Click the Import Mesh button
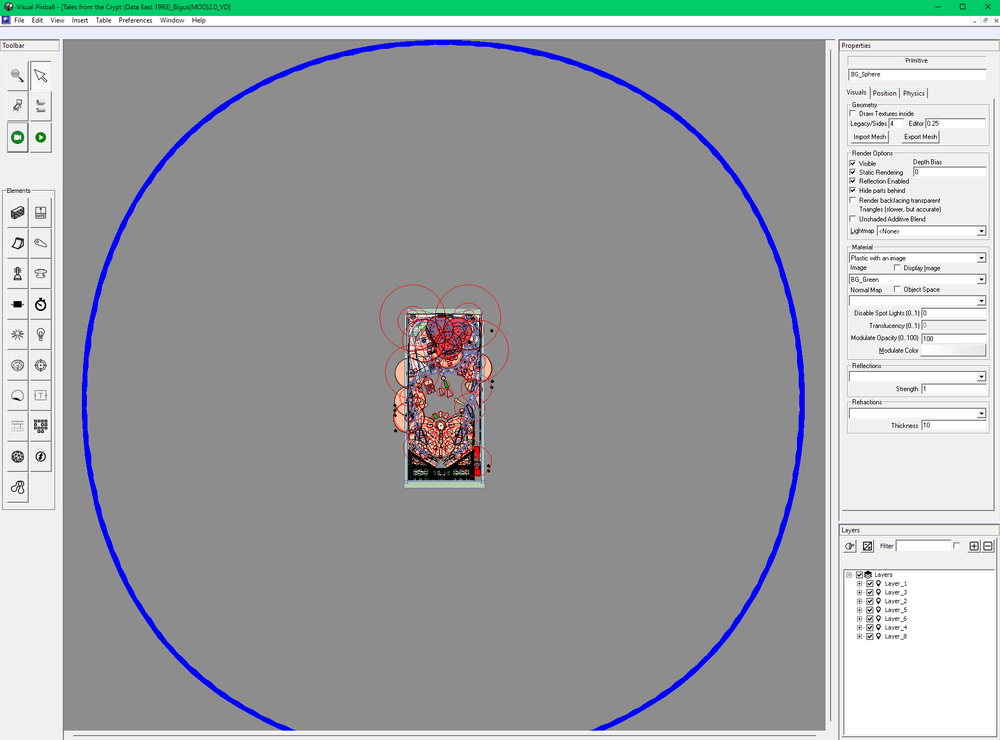This screenshot has height=740, width=1000. pos(870,137)
